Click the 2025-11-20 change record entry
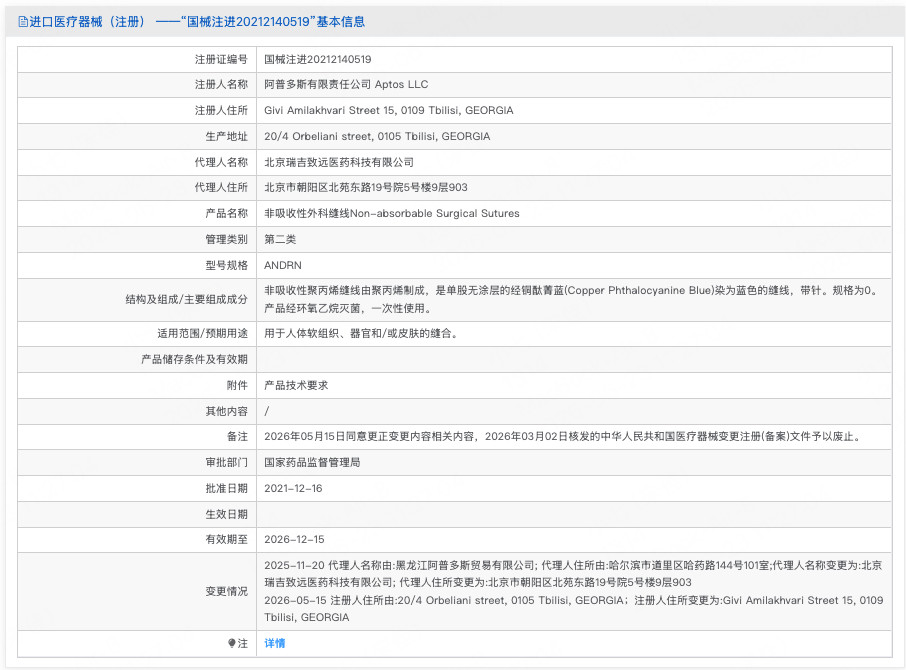This screenshot has height=670, width=906. point(573,574)
